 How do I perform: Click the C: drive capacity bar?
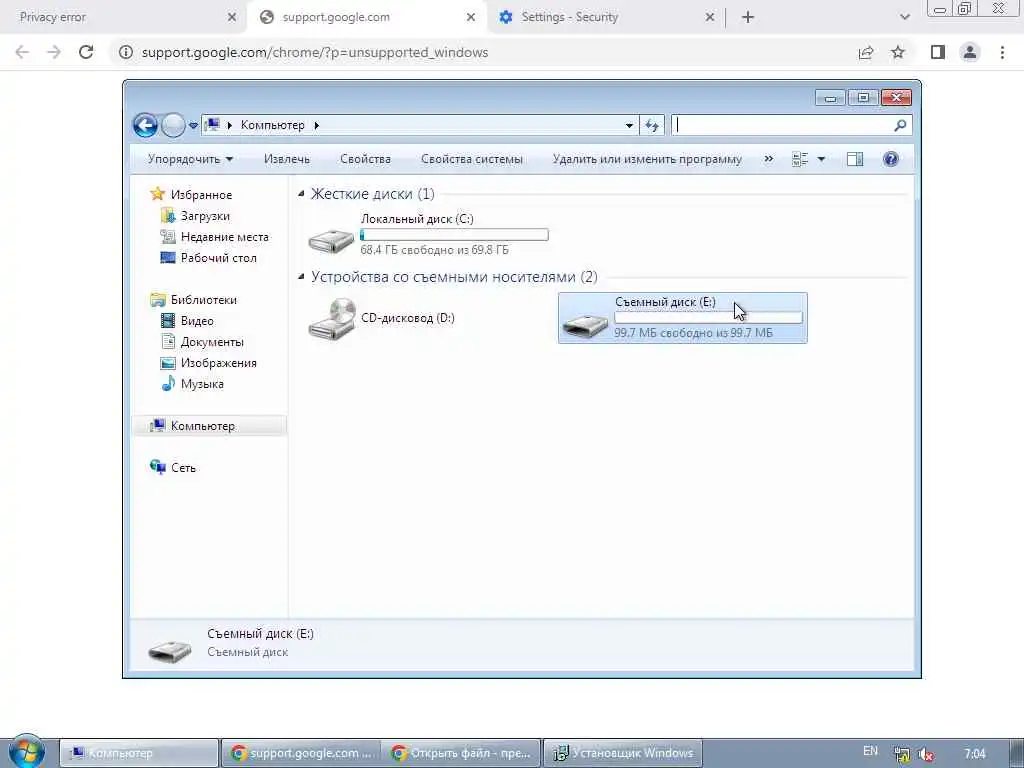point(455,234)
